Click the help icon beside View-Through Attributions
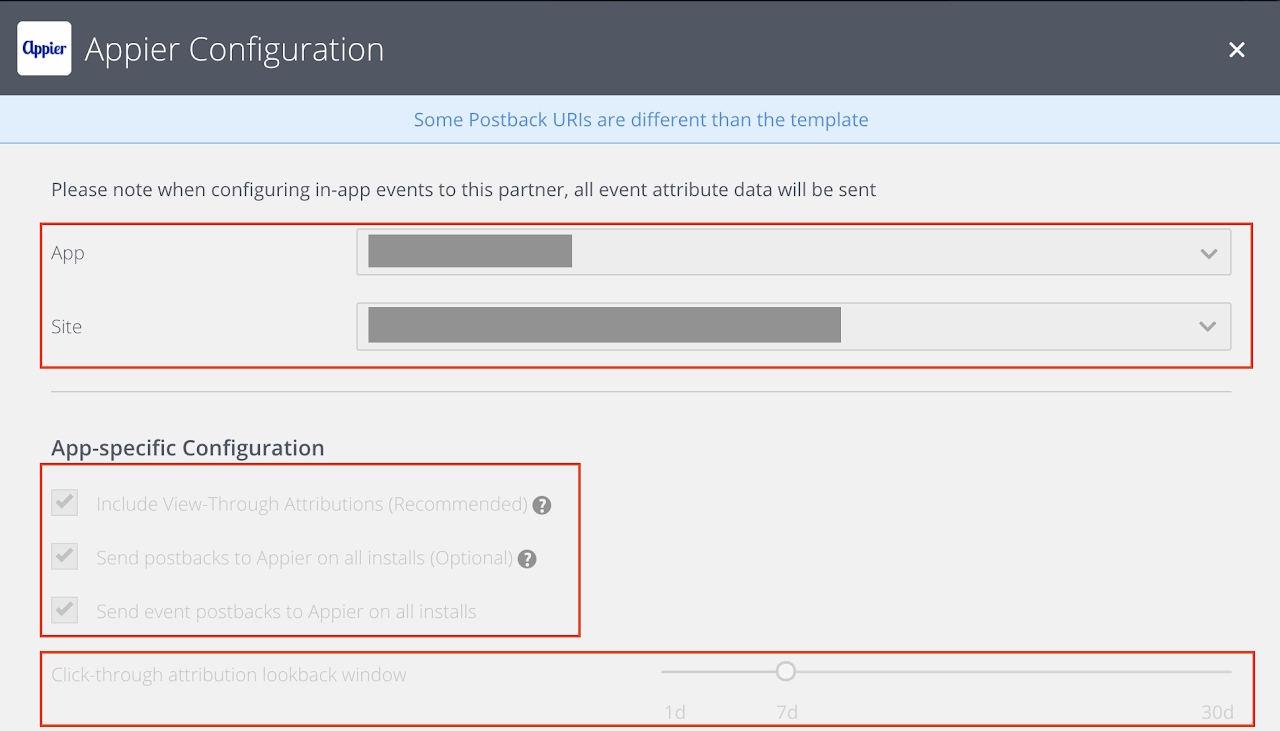Viewport: 1280px width, 731px height. pyautogui.click(x=542, y=505)
